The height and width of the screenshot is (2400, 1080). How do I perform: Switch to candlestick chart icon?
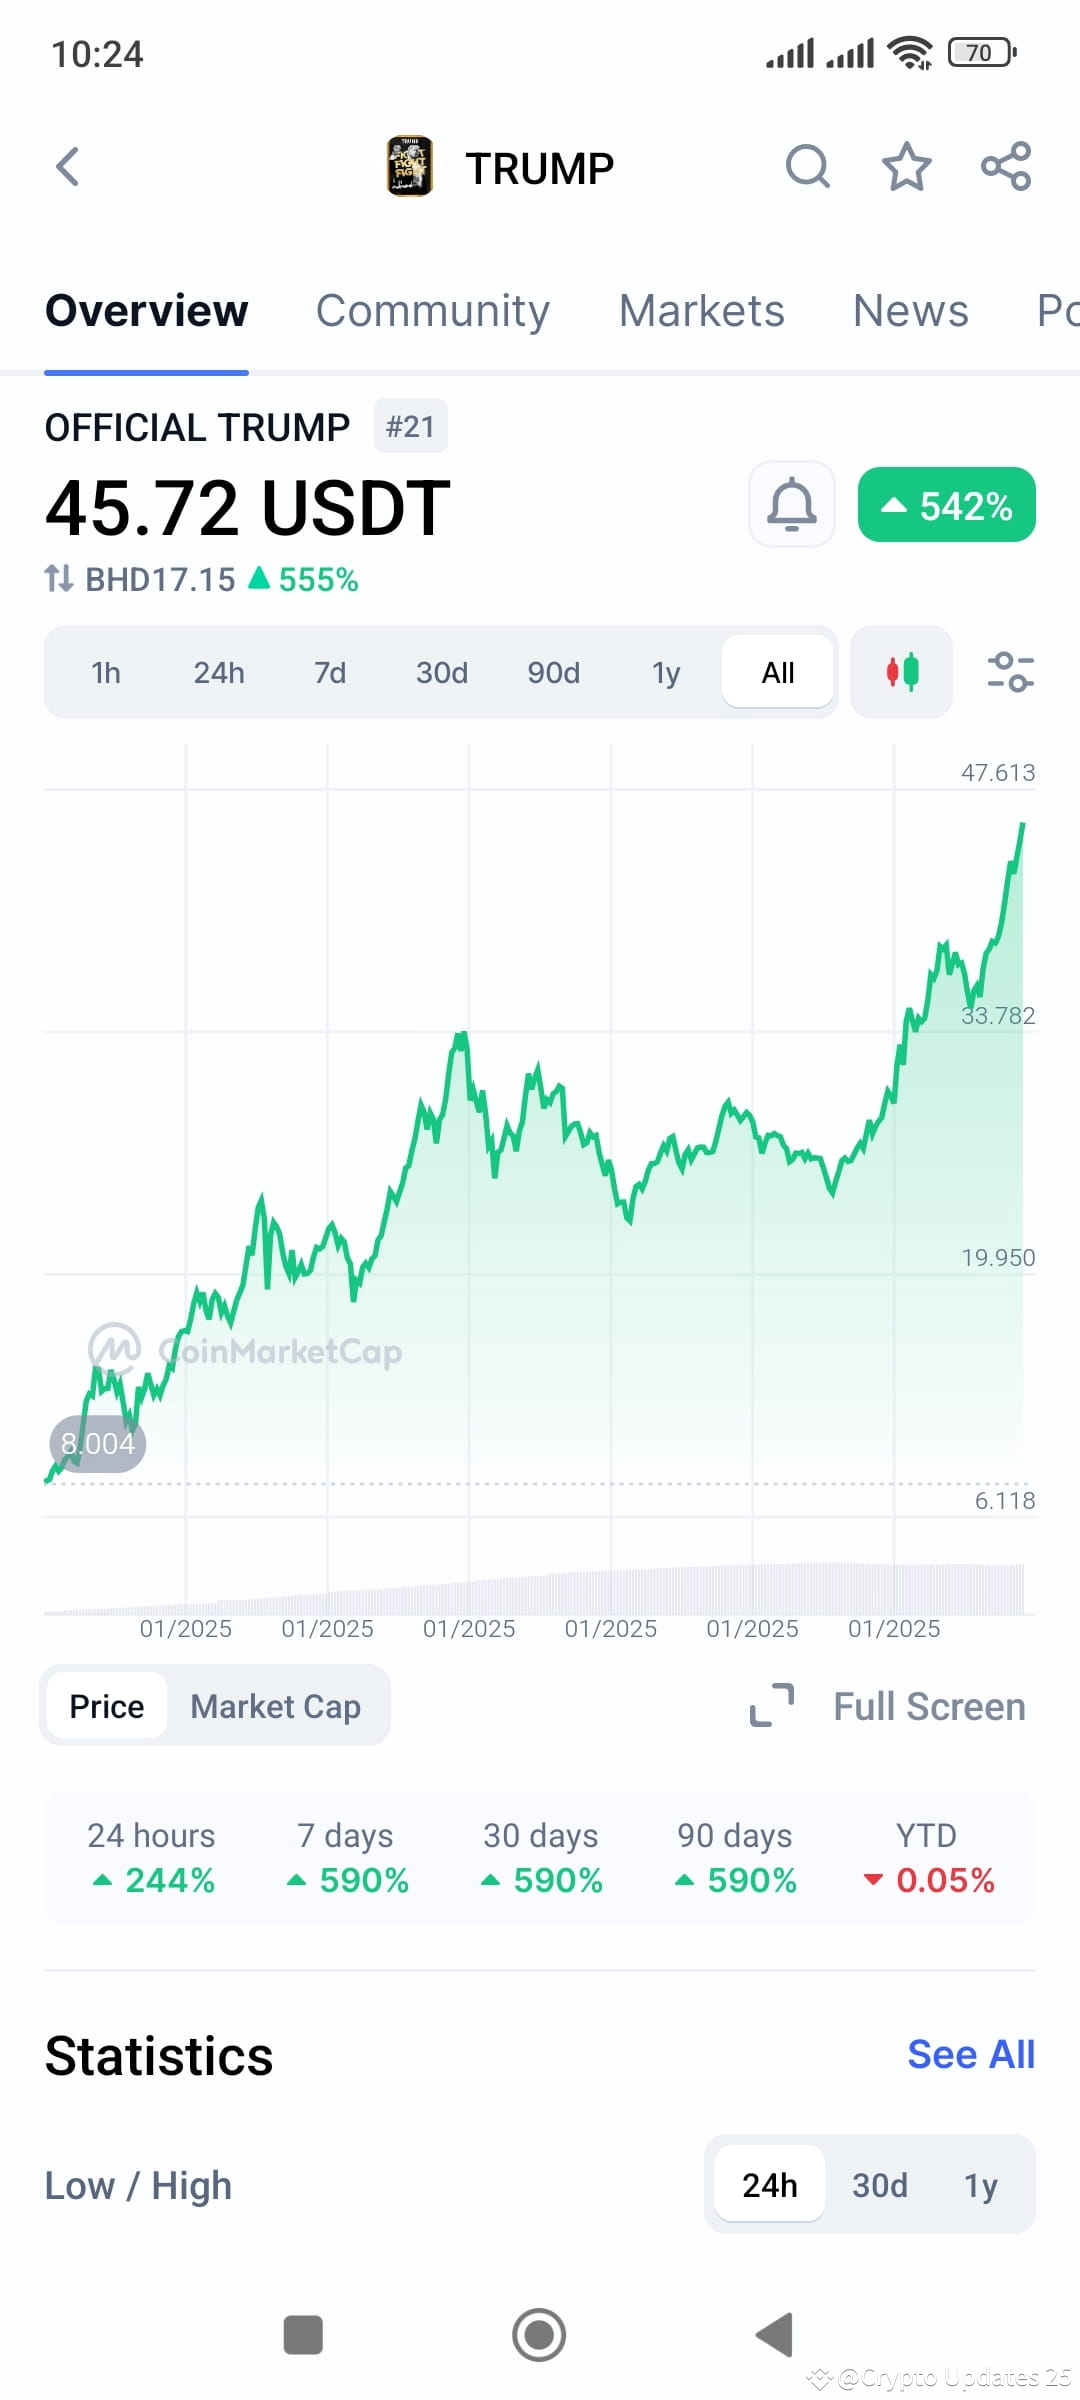pos(902,672)
